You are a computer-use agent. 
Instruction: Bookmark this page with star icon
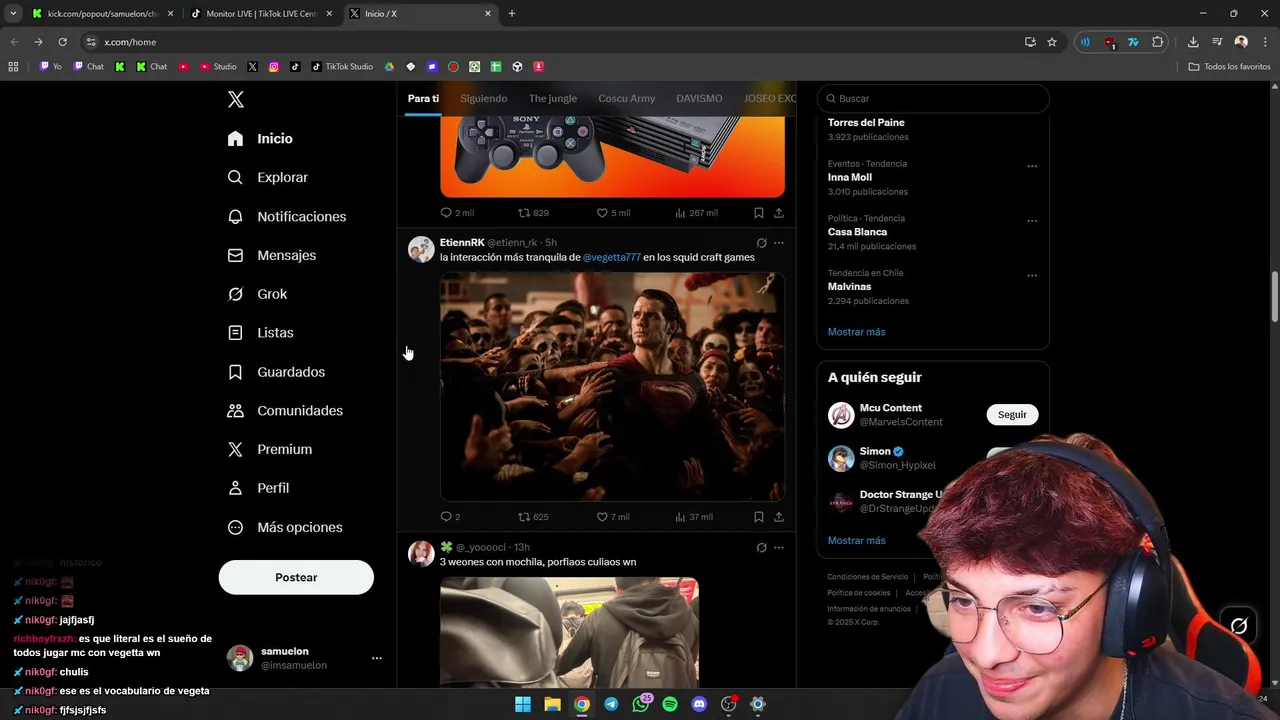1052,42
